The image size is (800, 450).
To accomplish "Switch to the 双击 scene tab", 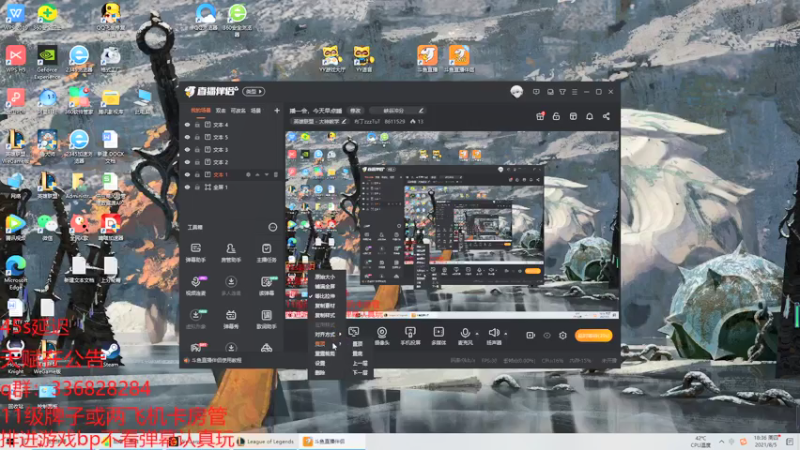I will tap(220, 110).
